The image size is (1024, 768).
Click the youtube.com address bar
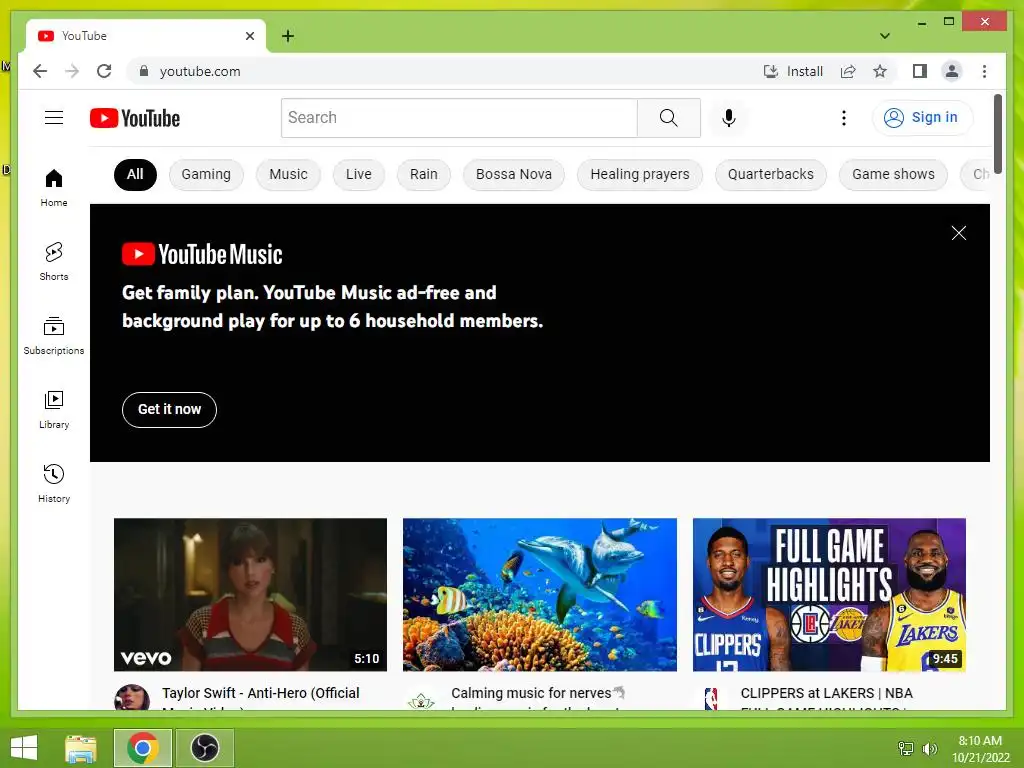(x=444, y=71)
